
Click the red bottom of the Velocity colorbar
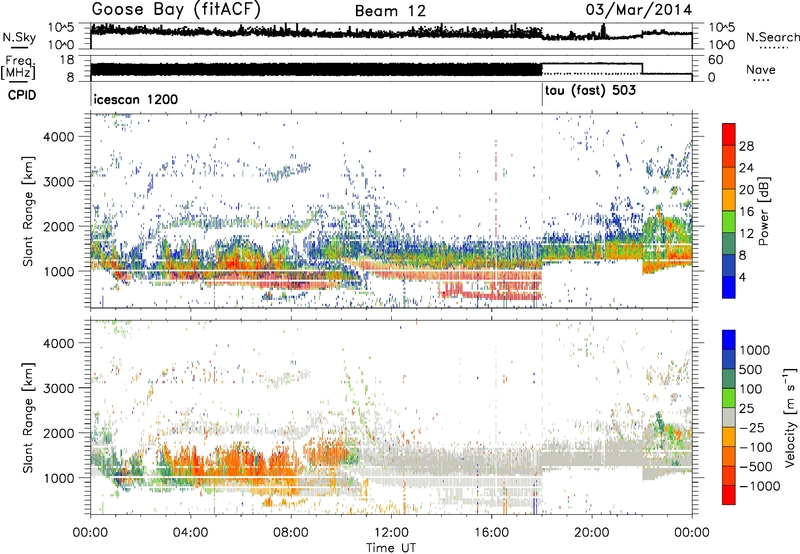(729, 495)
